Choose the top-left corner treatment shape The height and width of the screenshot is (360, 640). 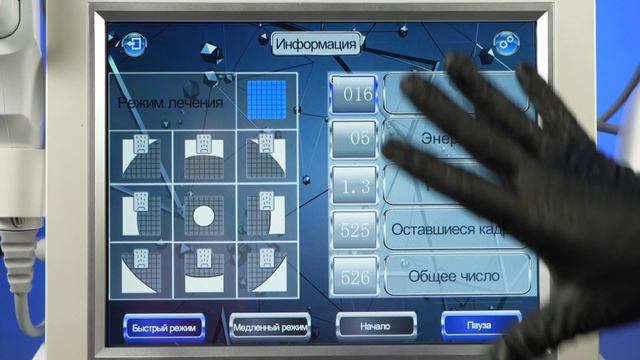tap(141, 156)
